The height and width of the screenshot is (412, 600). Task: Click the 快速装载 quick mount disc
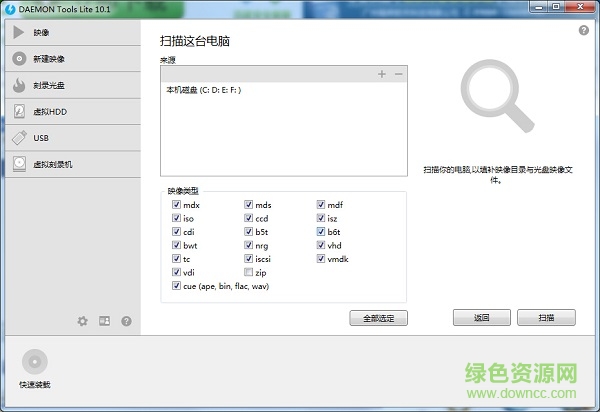(34, 362)
